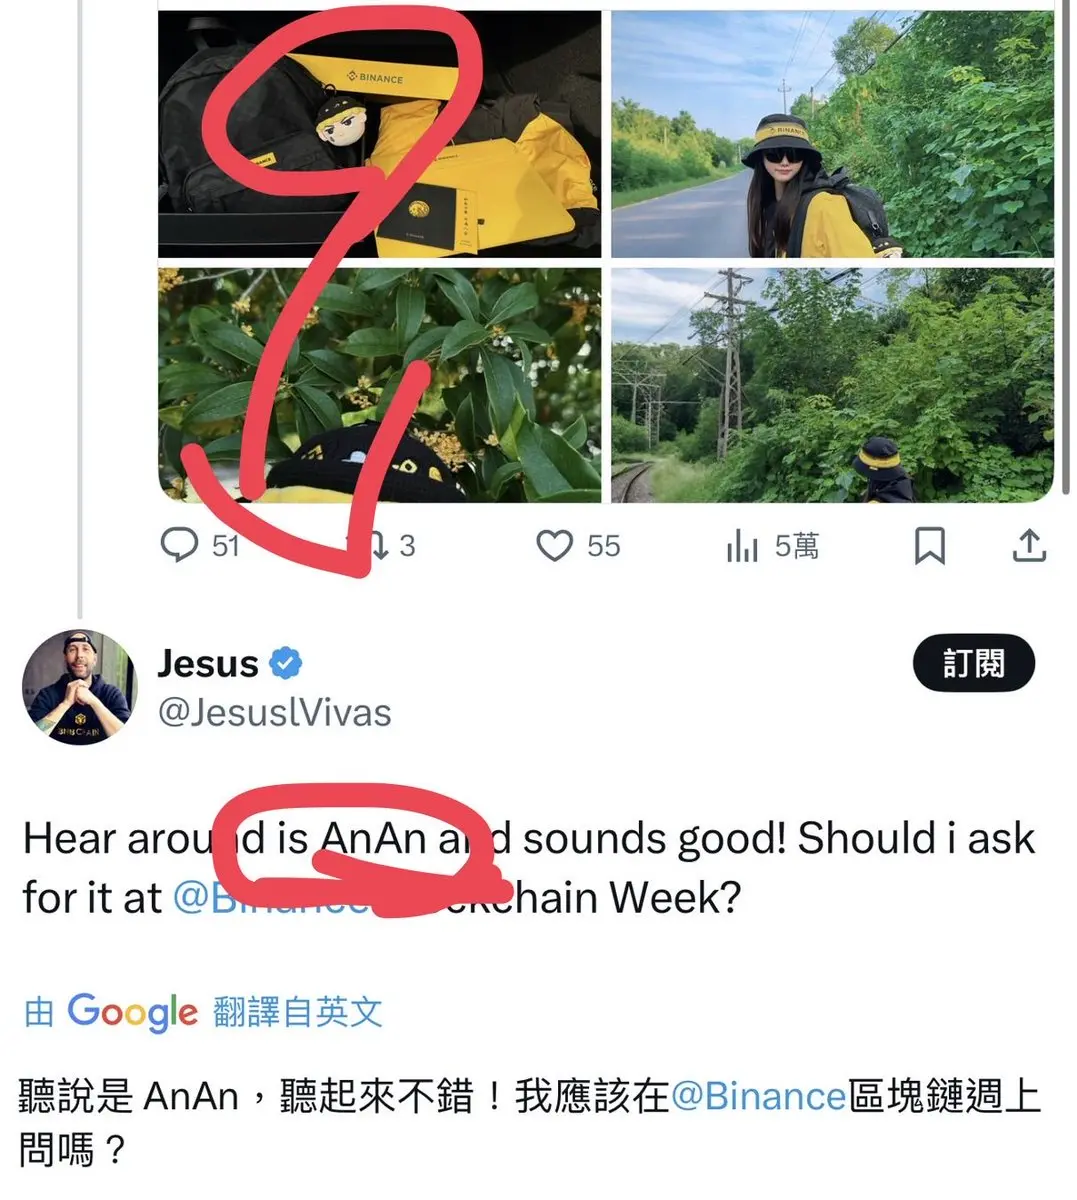This screenshot has height=1200, width=1077.
Task: Bookmark the post
Action: (x=930, y=546)
